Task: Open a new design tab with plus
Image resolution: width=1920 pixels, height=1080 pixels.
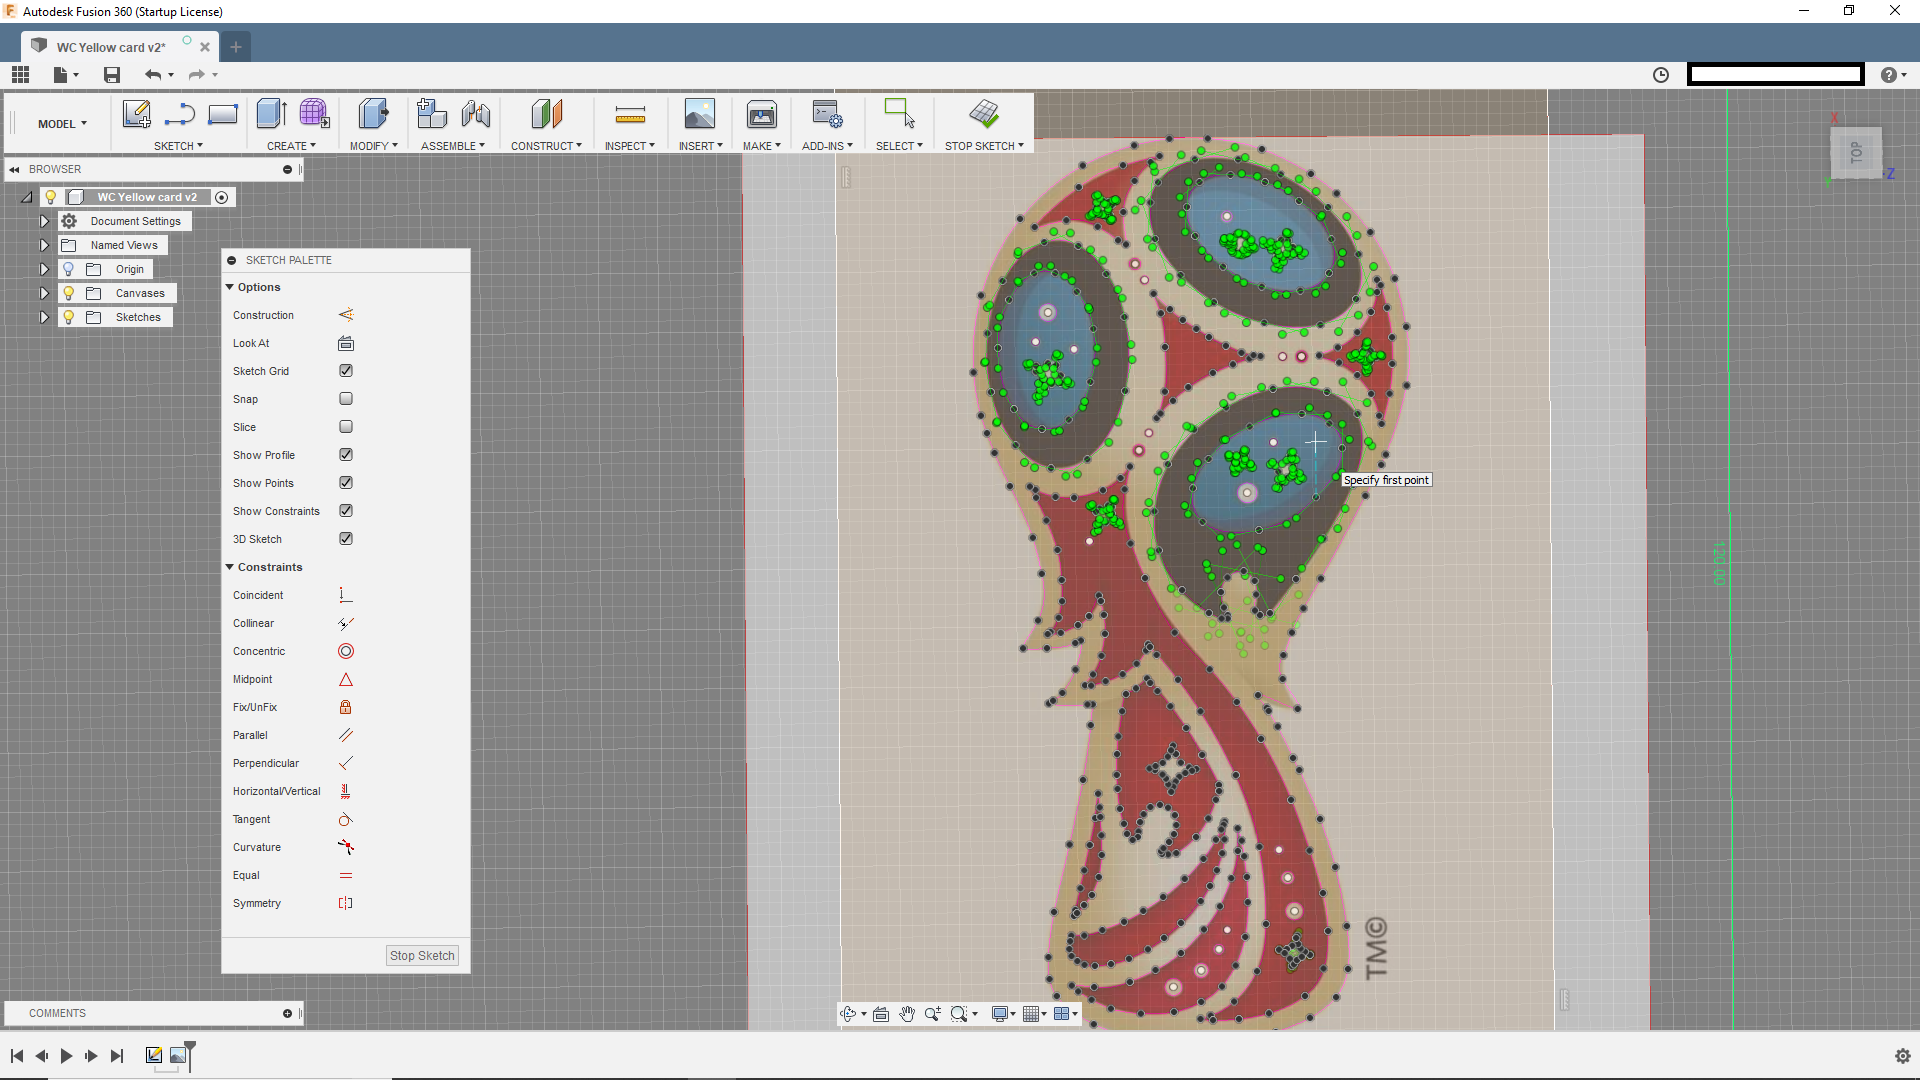Action: (236, 47)
